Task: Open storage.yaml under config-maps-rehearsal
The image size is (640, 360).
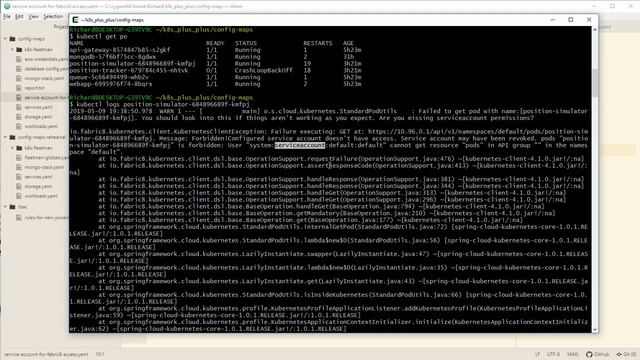Action: (x=38, y=187)
